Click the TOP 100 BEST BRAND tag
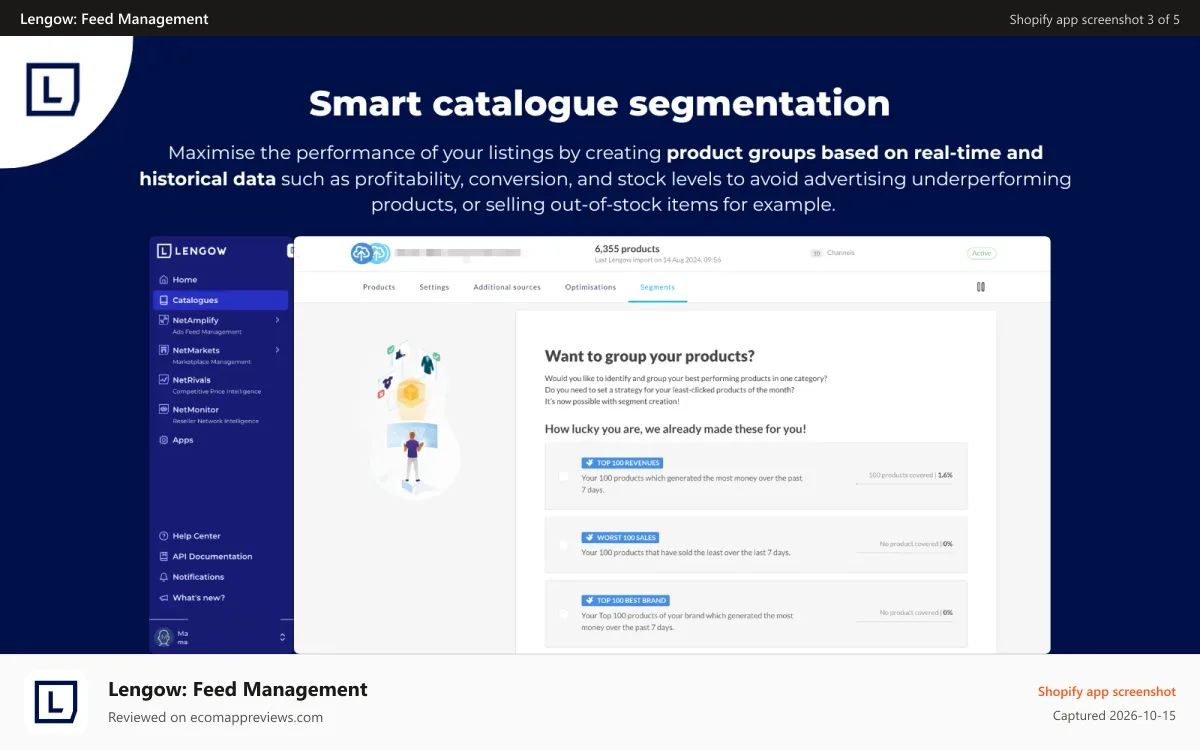This screenshot has height=750, width=1200. coord(625,601)
